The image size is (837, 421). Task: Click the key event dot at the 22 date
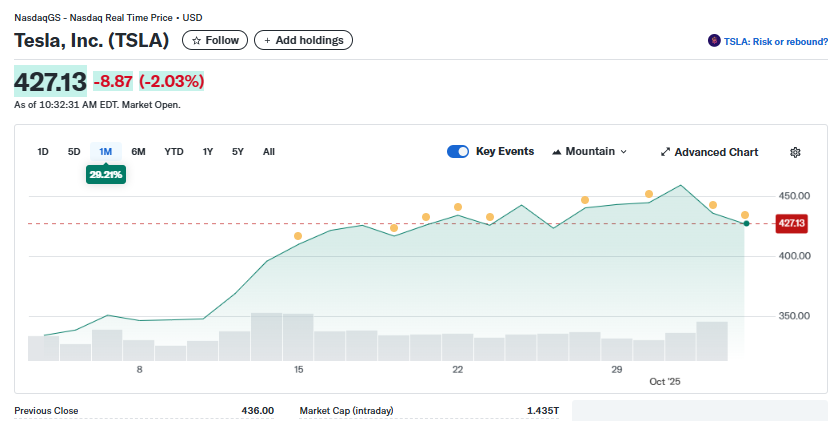point(458,207)
